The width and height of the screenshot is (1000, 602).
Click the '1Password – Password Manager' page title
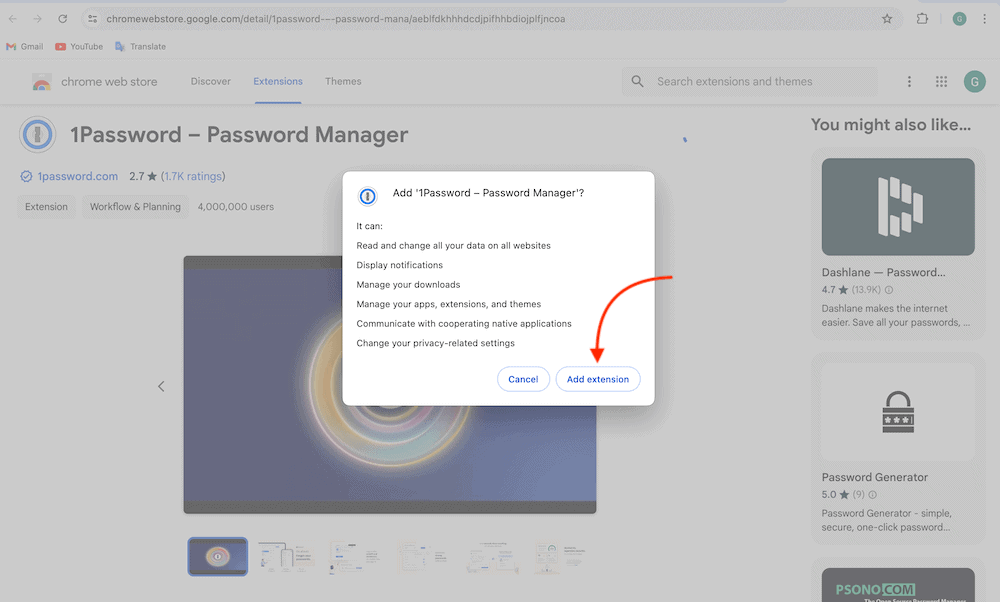coord(239,135)
